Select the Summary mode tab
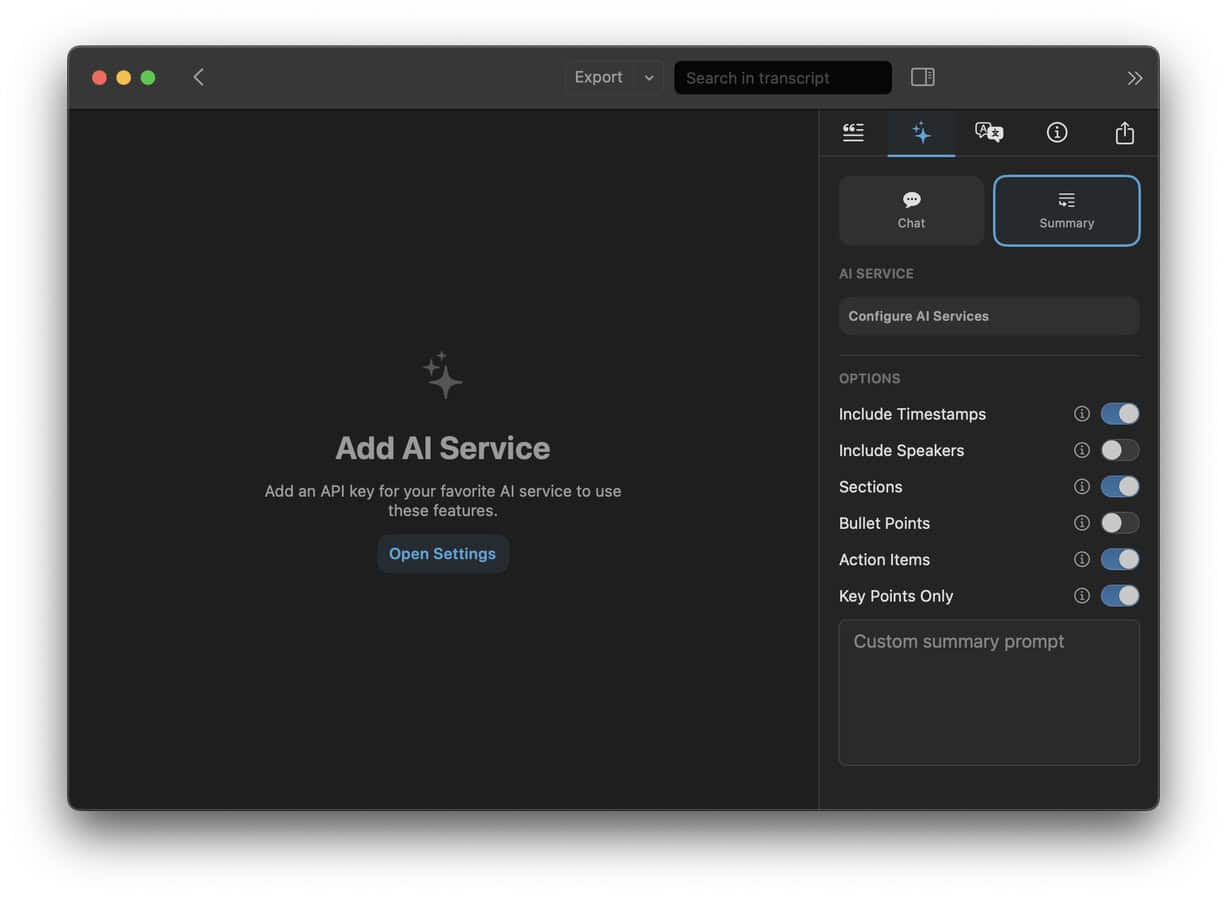The image size is (1227, 900). (x=1066, y=211)
